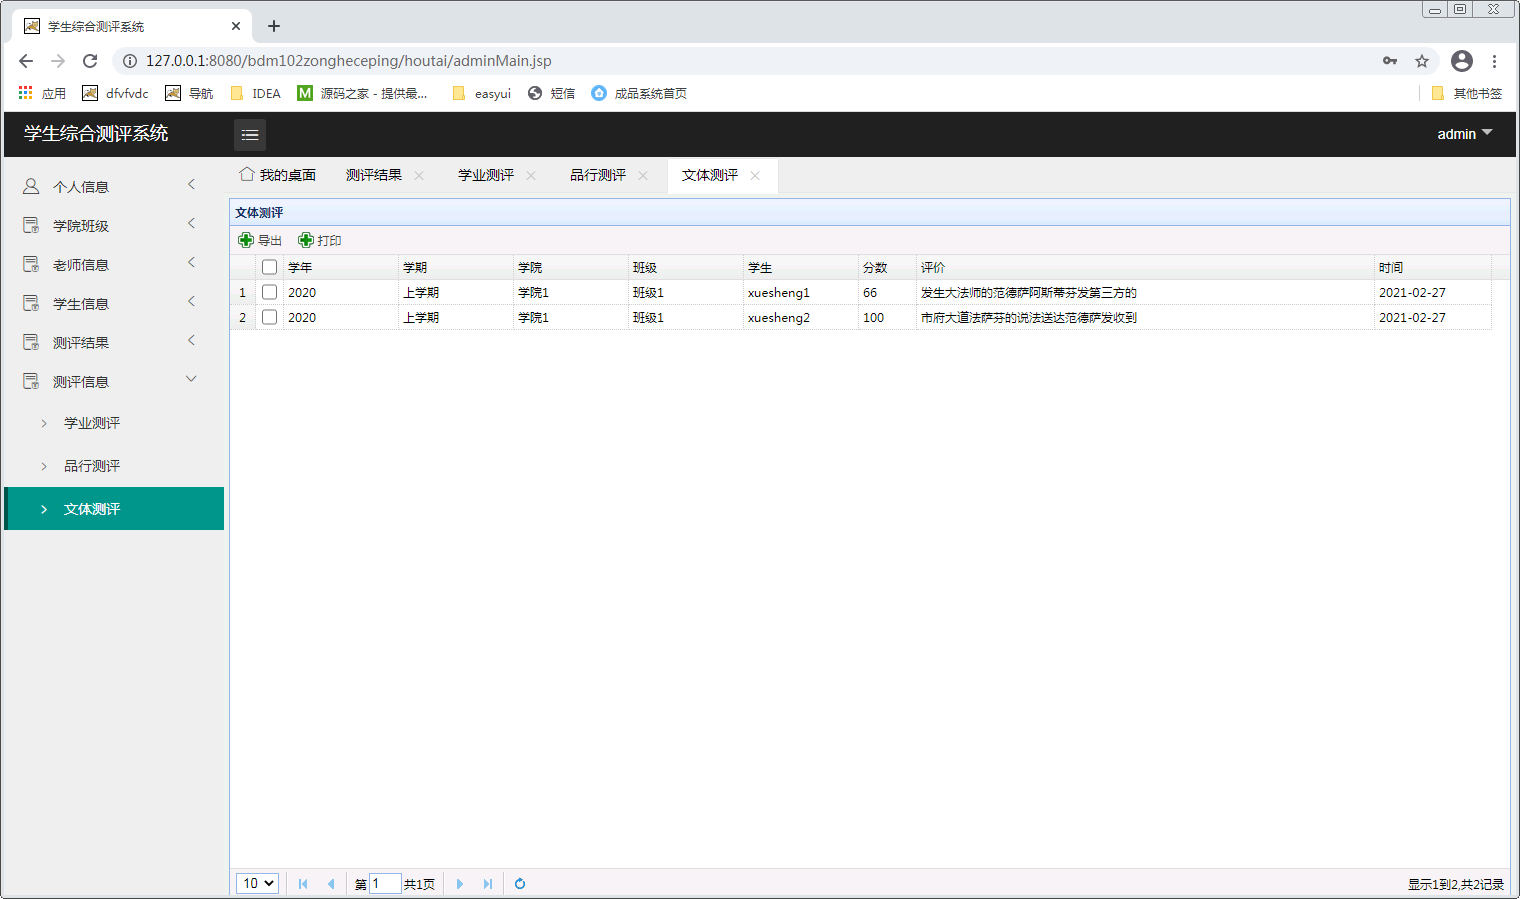Reload the browser page
The height and width of the screenshot is (899, 1520).
(x=90, y=61)
